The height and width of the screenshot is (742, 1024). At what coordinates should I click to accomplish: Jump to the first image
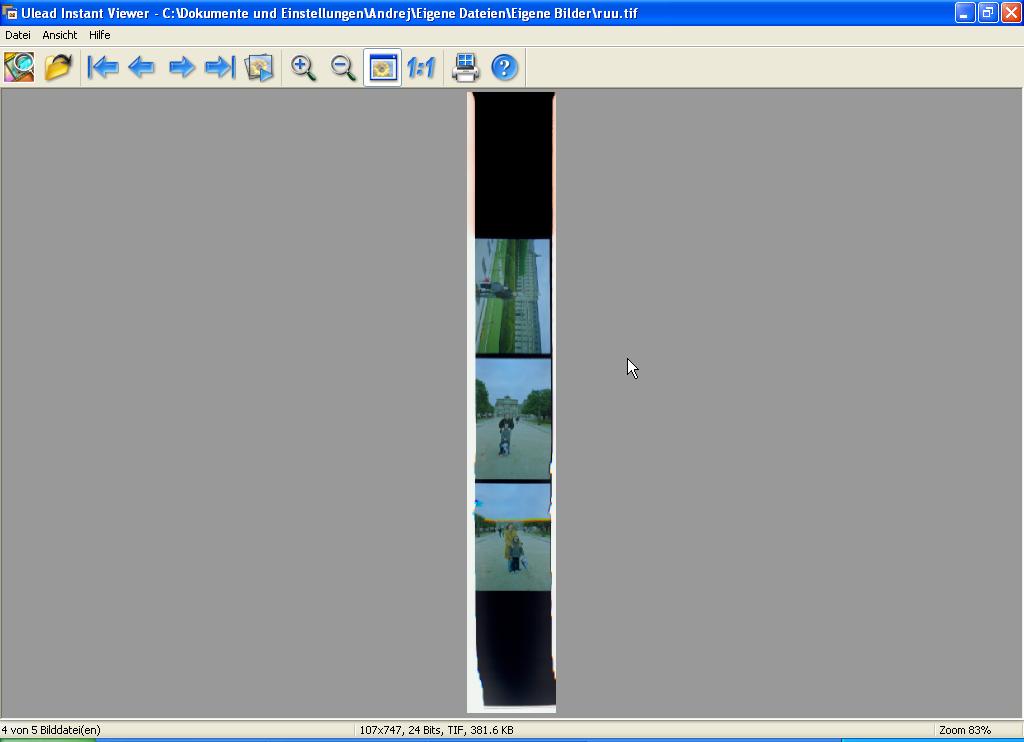(x=103, y=67)
